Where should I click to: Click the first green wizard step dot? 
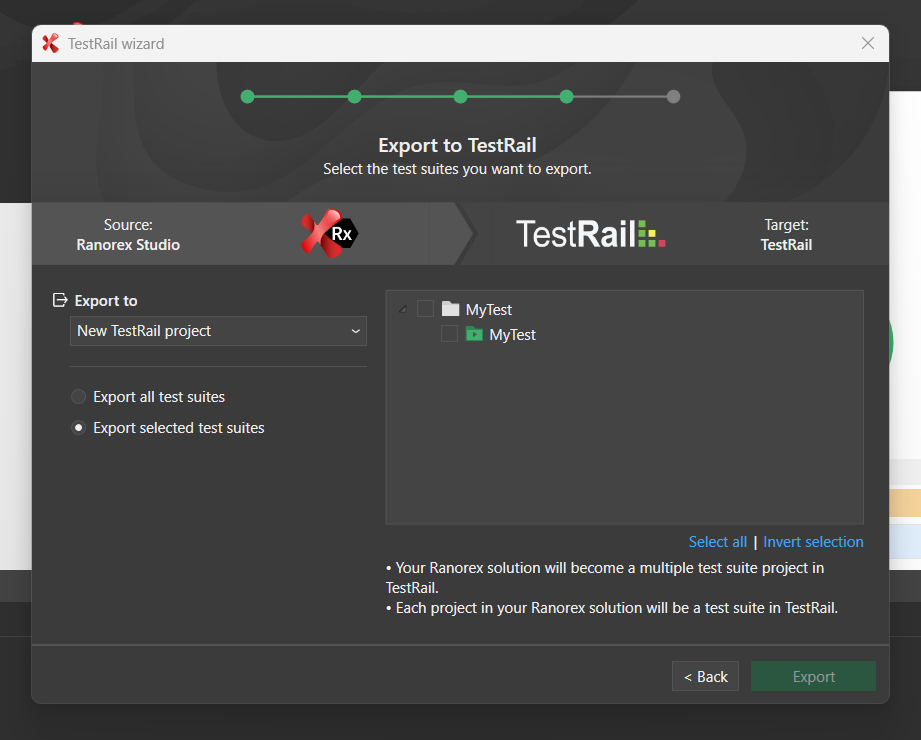pos(248,97)
